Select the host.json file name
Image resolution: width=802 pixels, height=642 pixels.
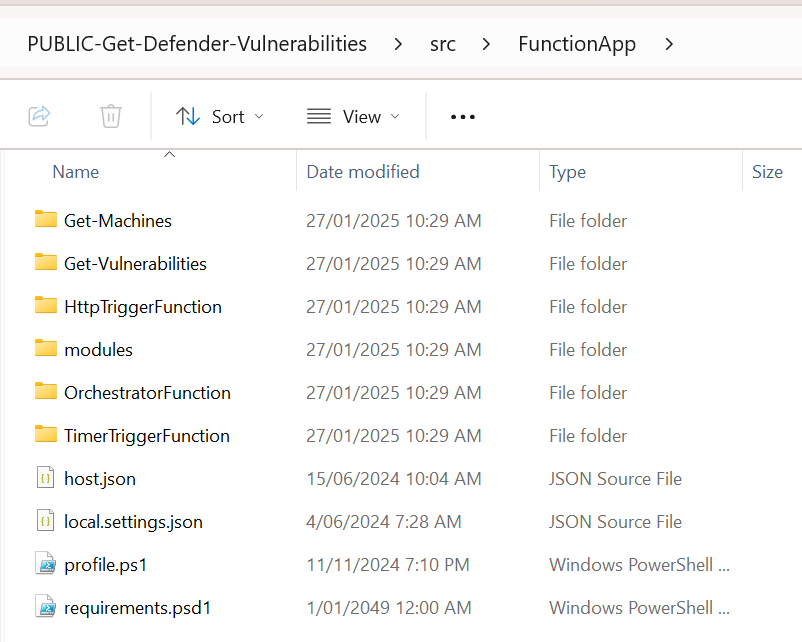(x=100, y=479)
